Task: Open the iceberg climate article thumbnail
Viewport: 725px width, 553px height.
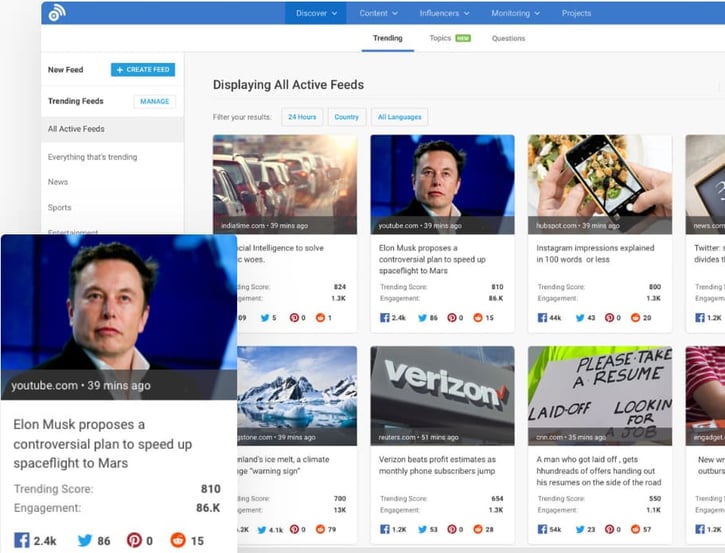Action: pos(297,396)
